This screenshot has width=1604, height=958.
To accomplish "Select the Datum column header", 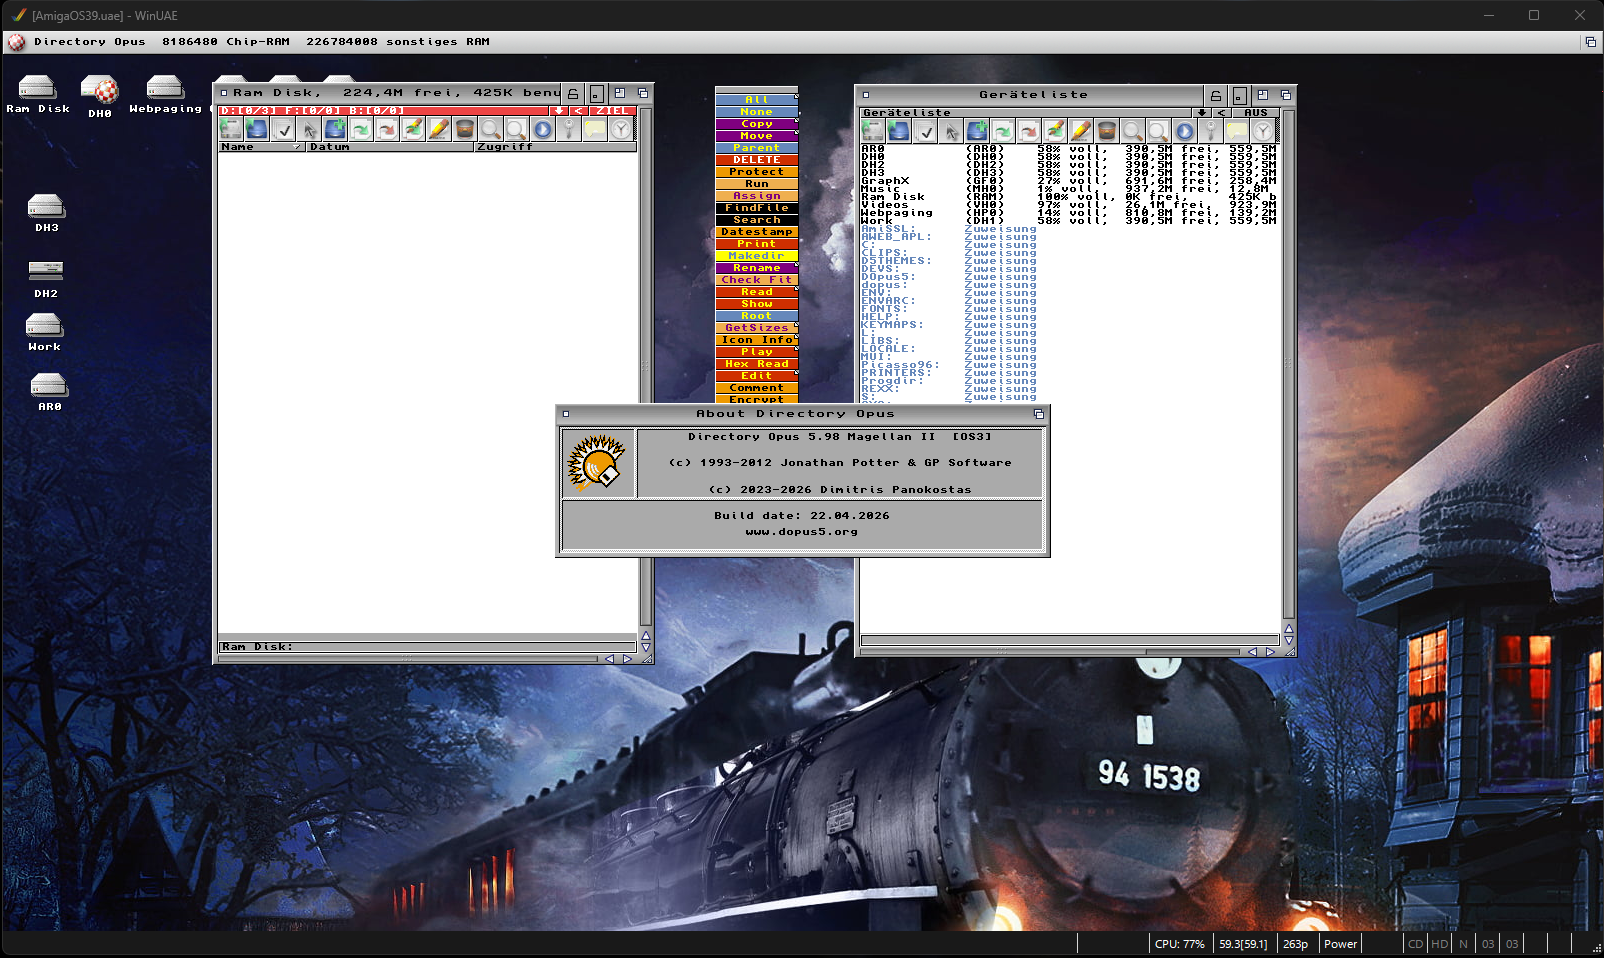I will (389, 147).
